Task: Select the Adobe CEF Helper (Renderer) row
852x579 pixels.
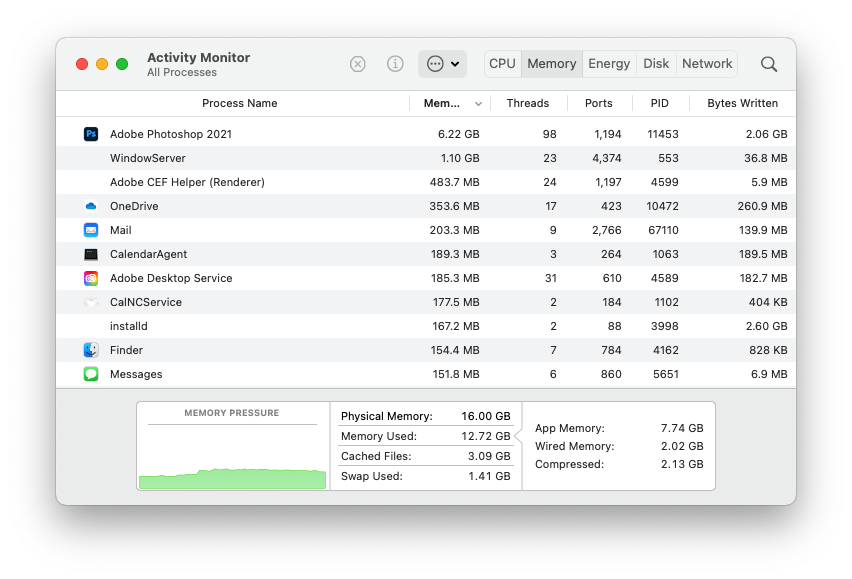Action: point(426,182)
